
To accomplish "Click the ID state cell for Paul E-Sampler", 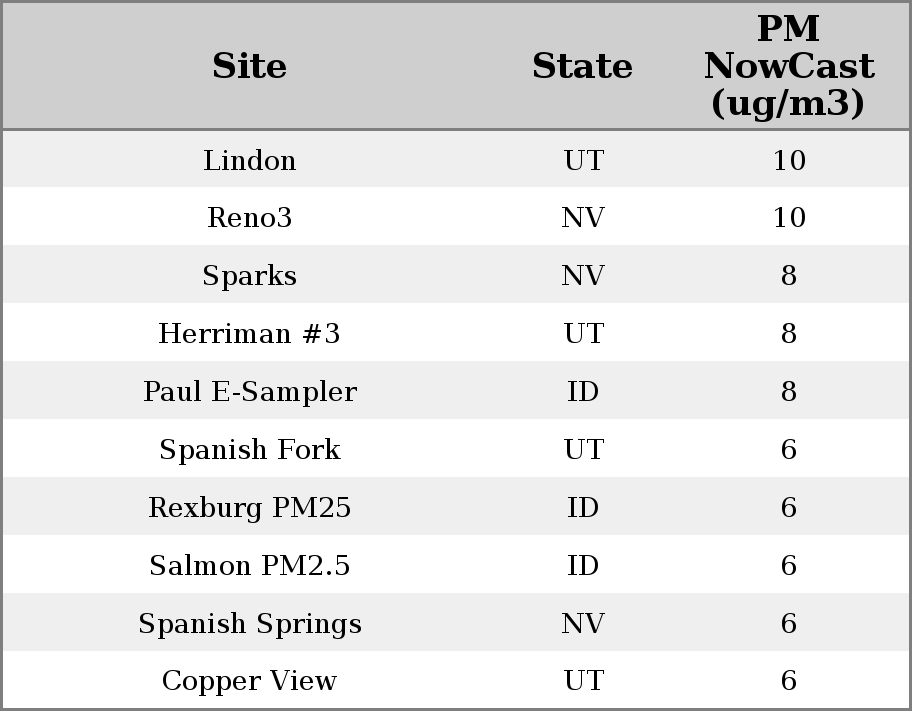I will pyautogui.click(x=583, y=391).
